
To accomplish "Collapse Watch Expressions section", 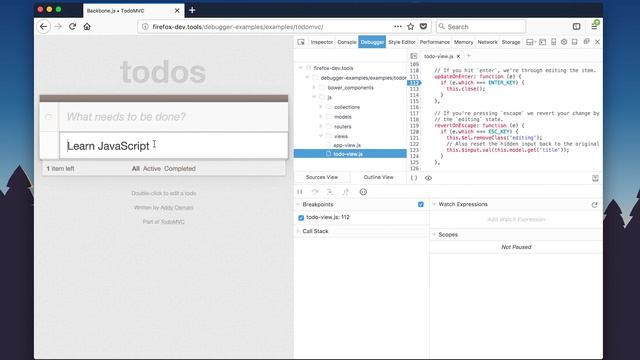I will 434,204.
